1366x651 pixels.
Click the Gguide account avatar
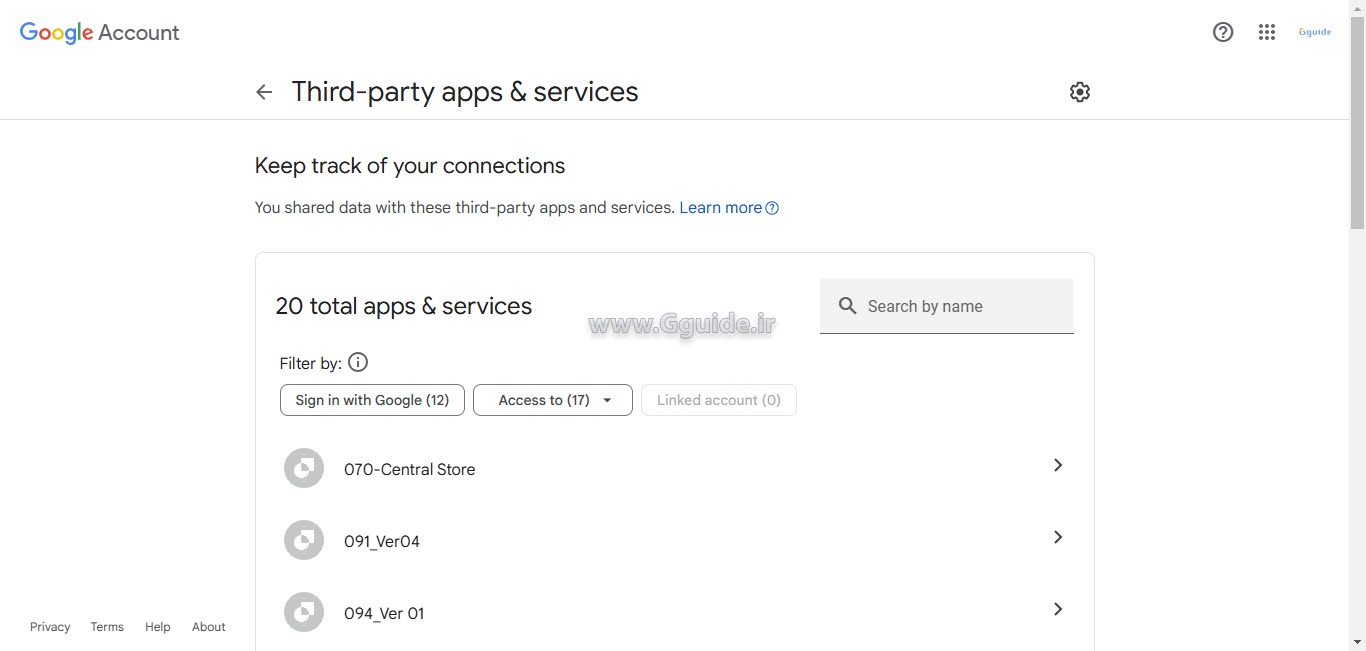click(1314, 32)
